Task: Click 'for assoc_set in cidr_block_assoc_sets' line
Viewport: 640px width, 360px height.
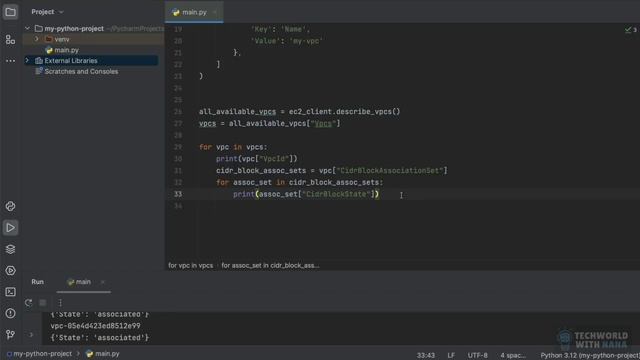Action: pyautogui.click(x=300, y=182)
